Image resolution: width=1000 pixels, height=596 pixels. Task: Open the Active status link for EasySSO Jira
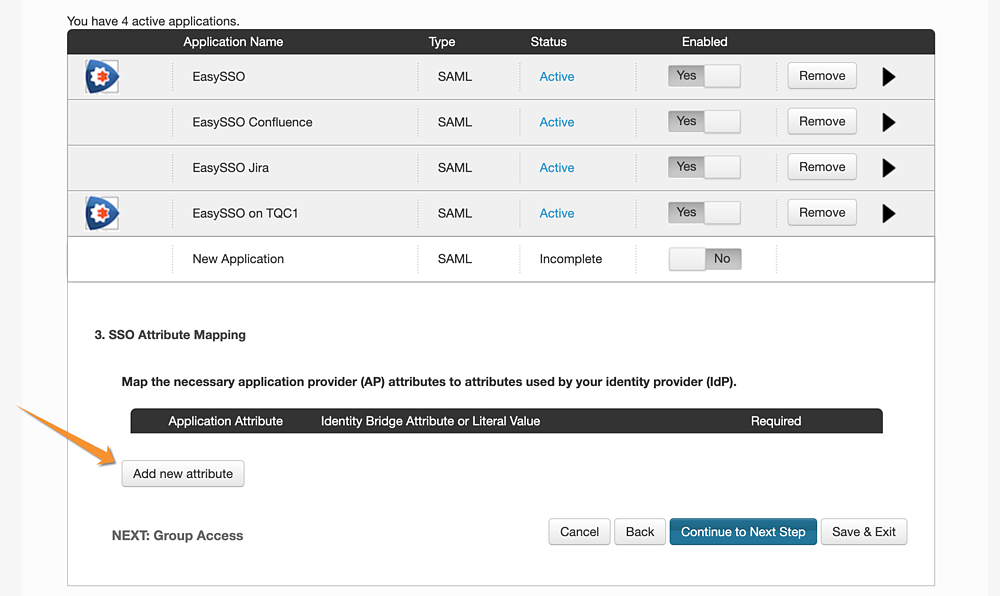click(557, 168)
